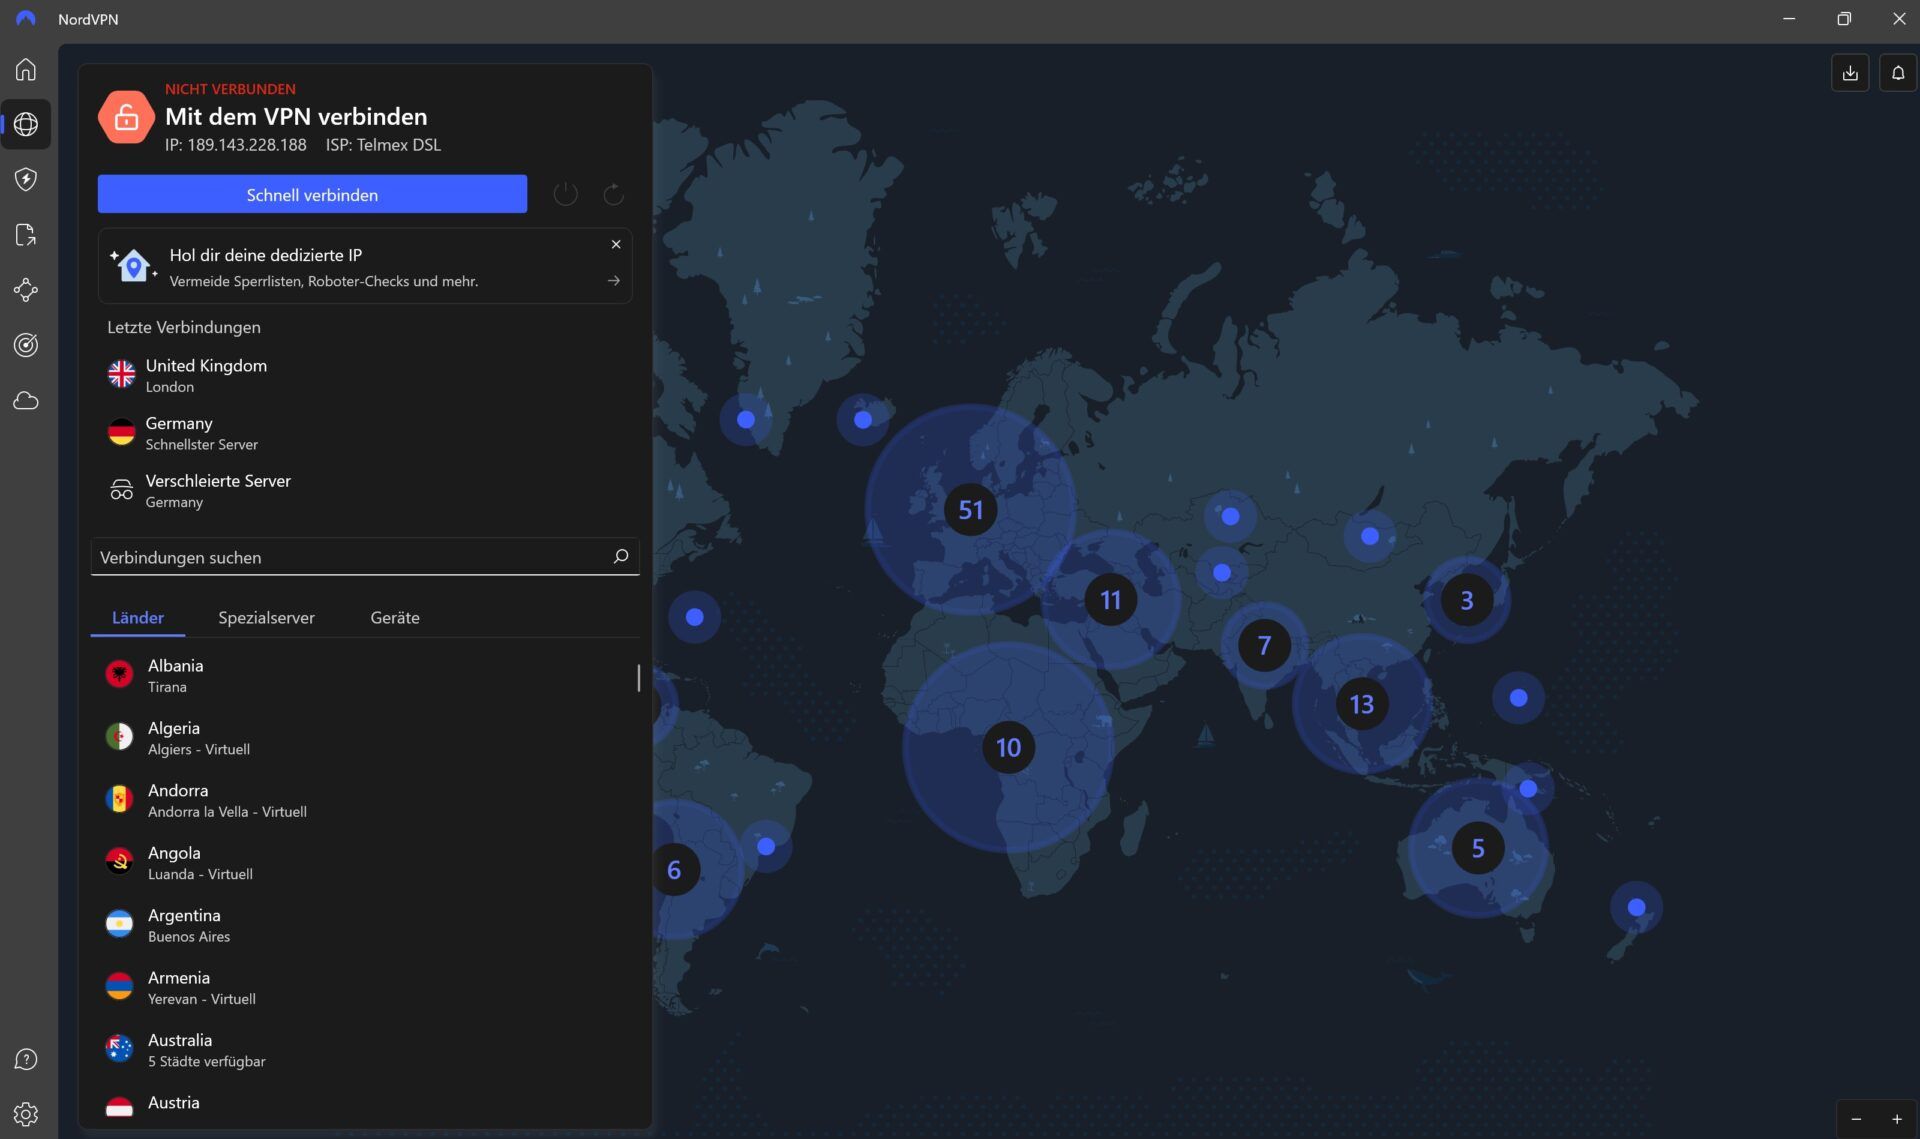Open settings gear icon
The height and width of the screenshot is (1139, 1920).
tap(26, 1114)
